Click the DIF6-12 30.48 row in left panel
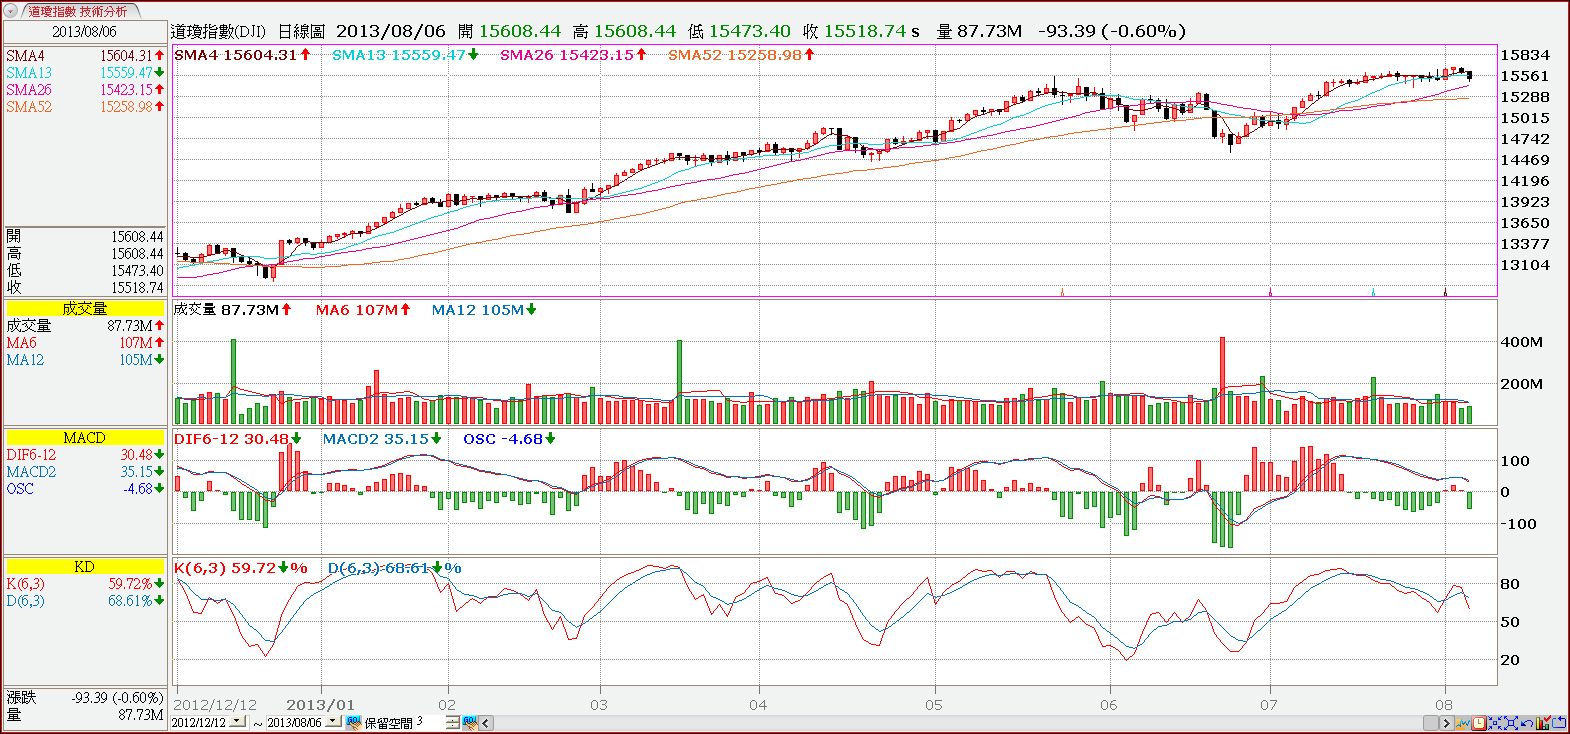This screenshot has height=734, width=1570. [84, 455]
